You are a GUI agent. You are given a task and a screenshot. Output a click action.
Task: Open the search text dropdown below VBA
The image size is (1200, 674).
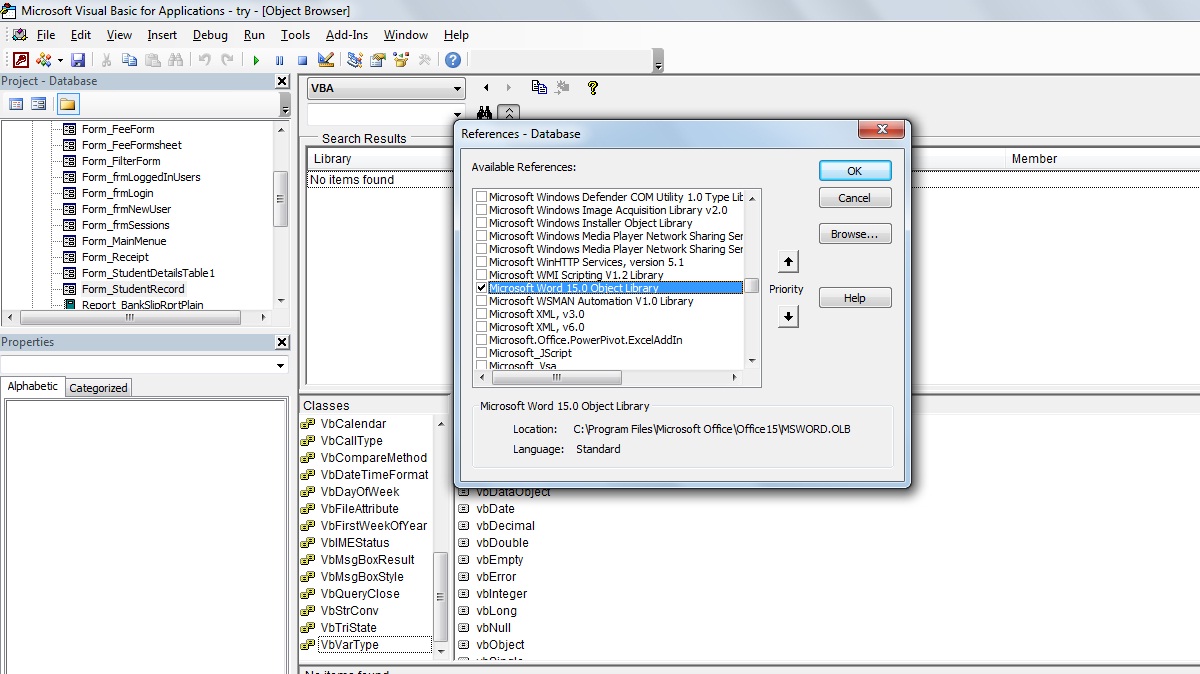point(457,114)
